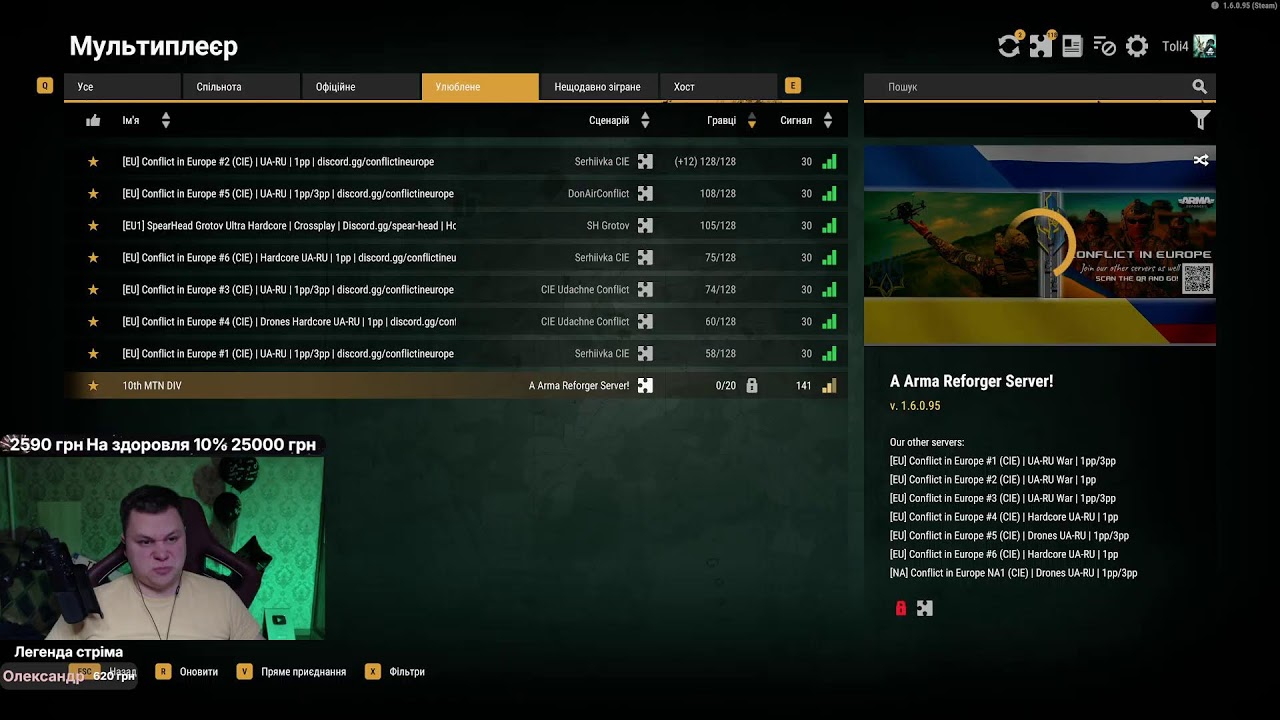This screenshot has height=720, width=1280.
Task: Open the news page icon in top toolbar
Action: [x=1072, y=46]
